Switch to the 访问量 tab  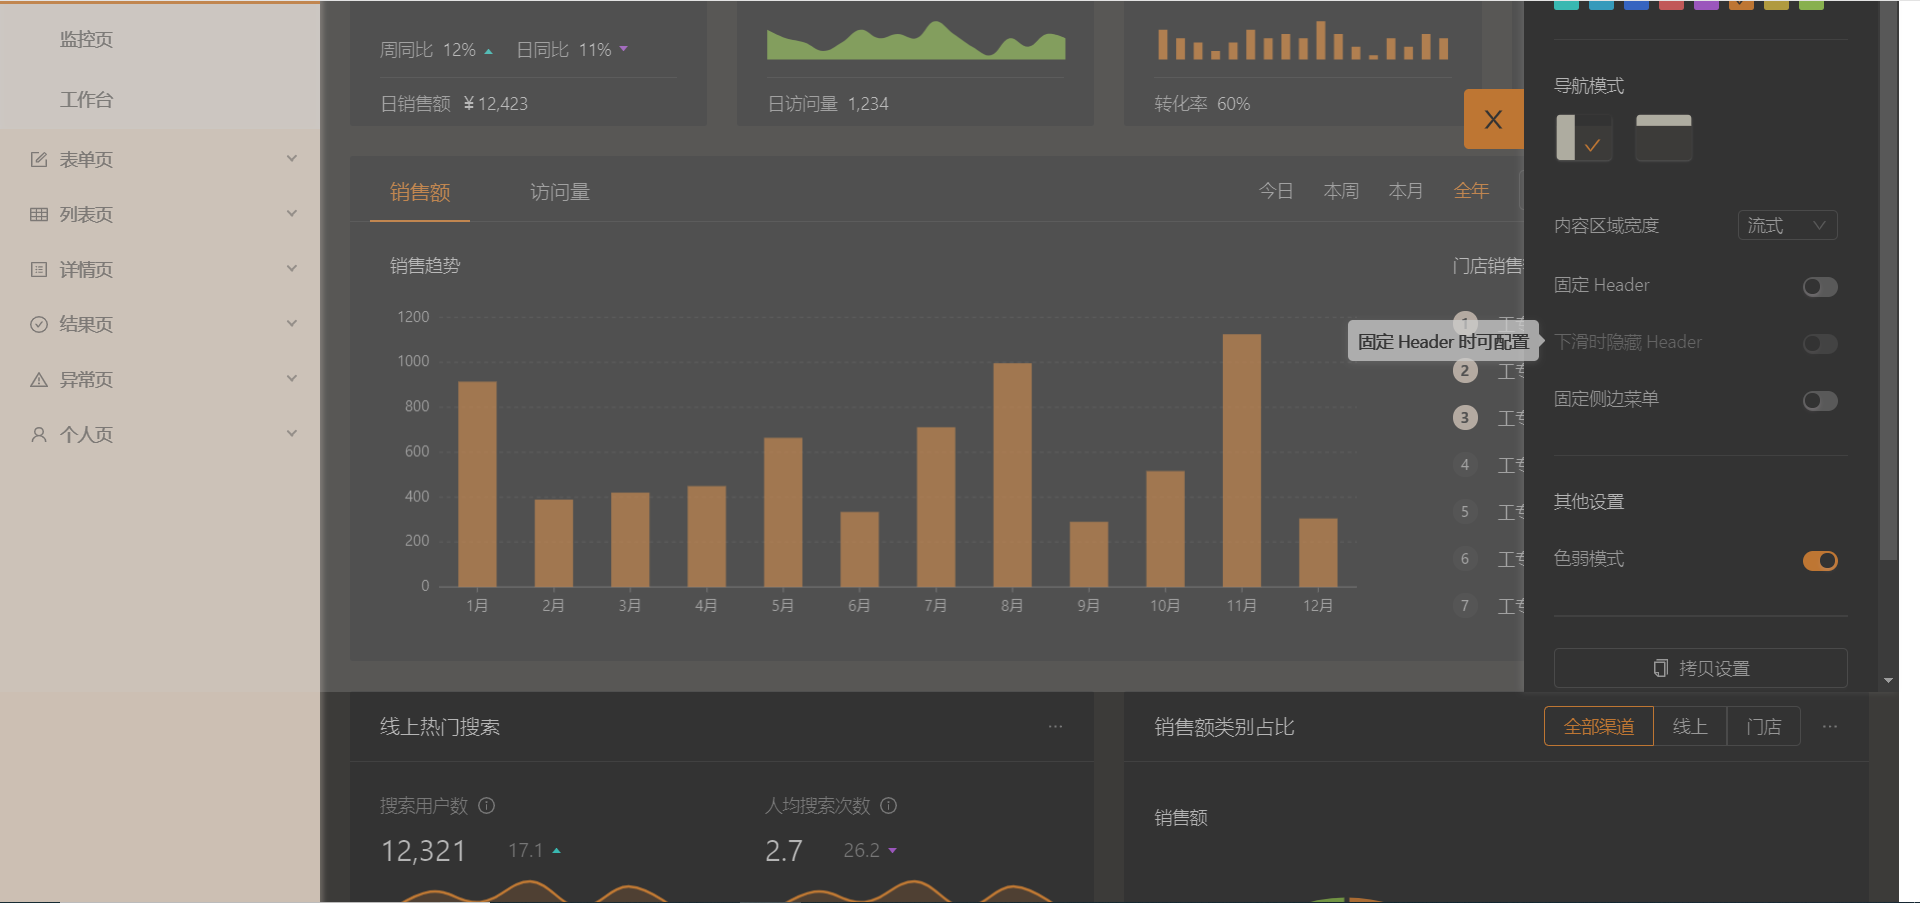tap(559, 191)
